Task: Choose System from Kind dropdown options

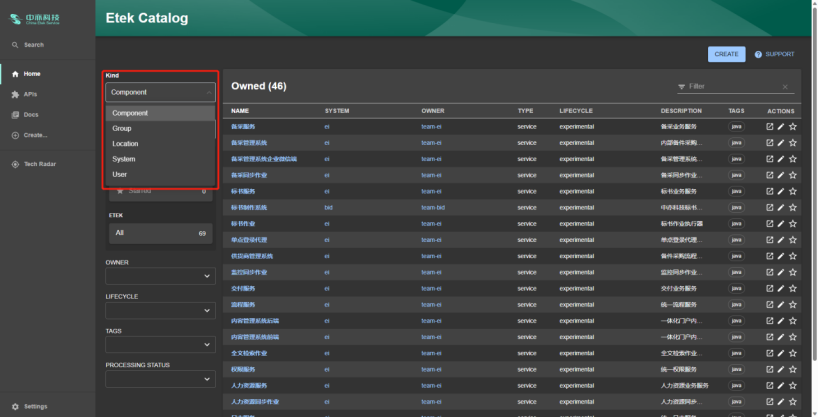Action: tap(124, 159)
